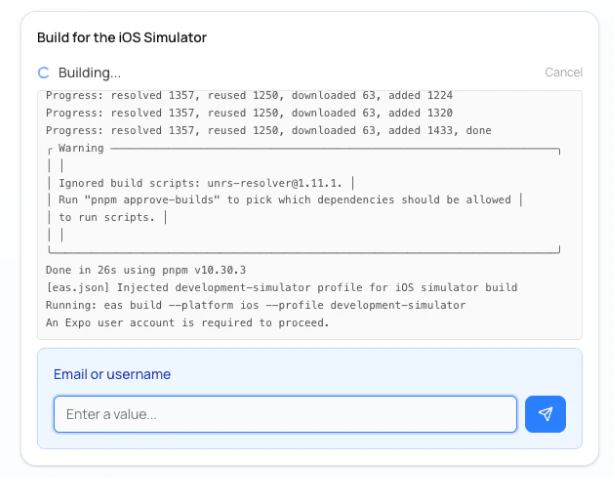
Task: Click the 'Build for the iOS Simulator' heading
Action: click(121, 37)
